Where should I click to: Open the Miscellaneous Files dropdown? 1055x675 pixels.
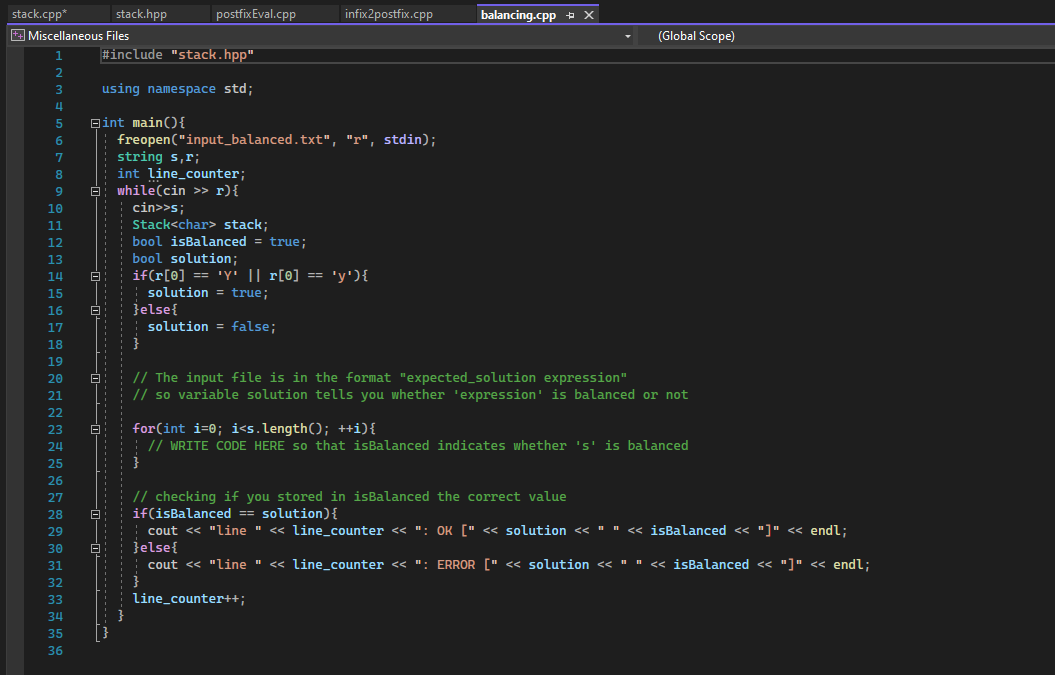(x=627, y=35)
